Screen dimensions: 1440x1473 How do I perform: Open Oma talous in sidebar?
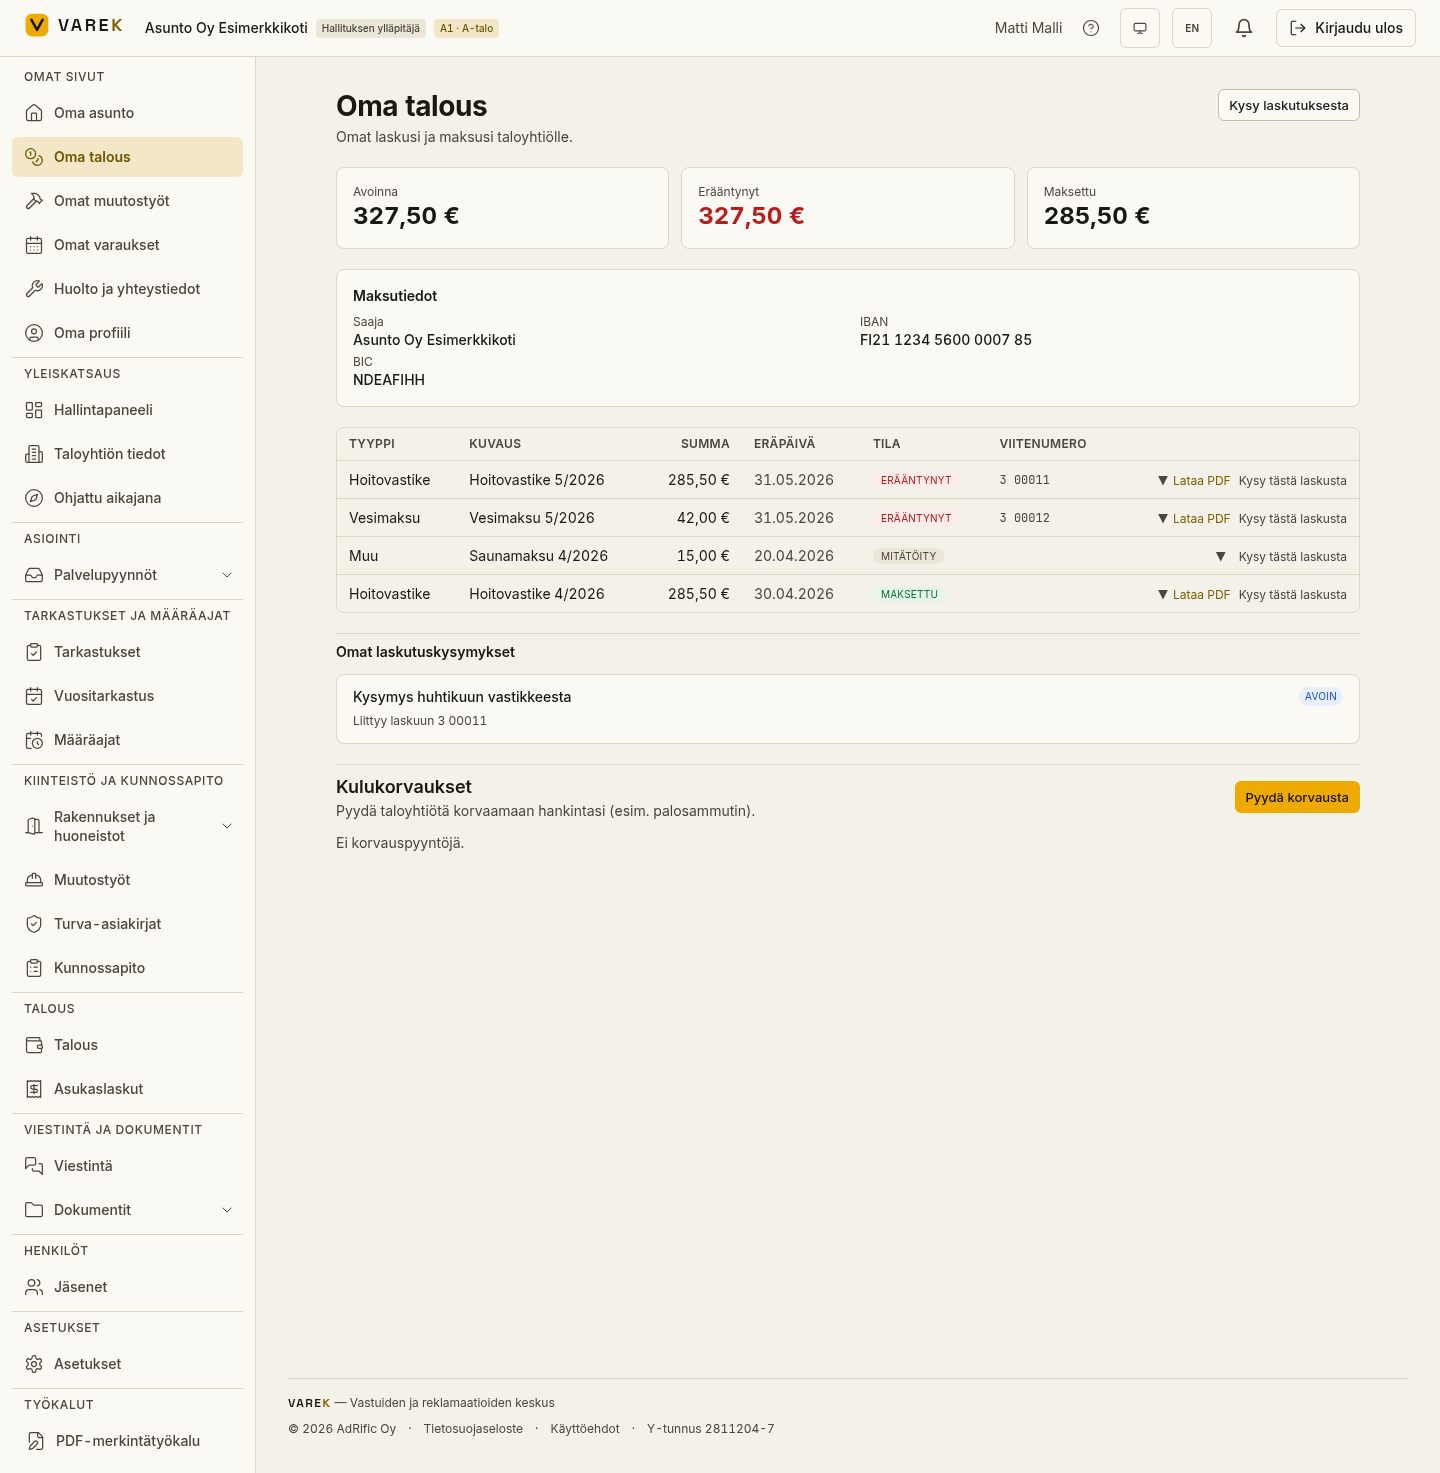point(127,157)
